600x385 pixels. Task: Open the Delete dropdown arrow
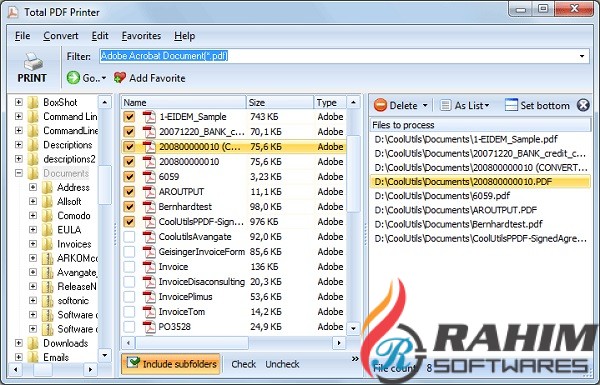point(425,105)
